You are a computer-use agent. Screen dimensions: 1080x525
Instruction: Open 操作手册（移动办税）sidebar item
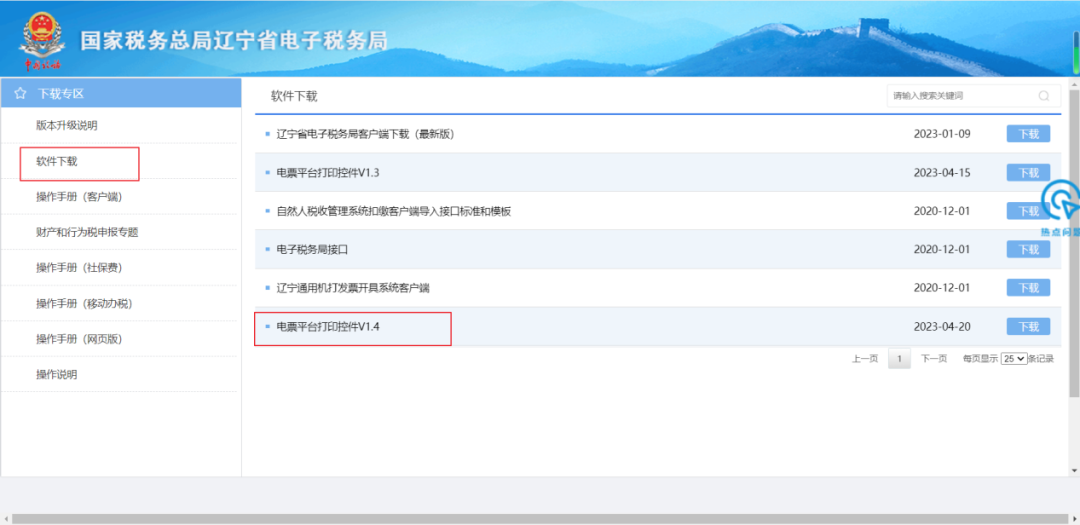pyautogui.click(x=84, y=304)
